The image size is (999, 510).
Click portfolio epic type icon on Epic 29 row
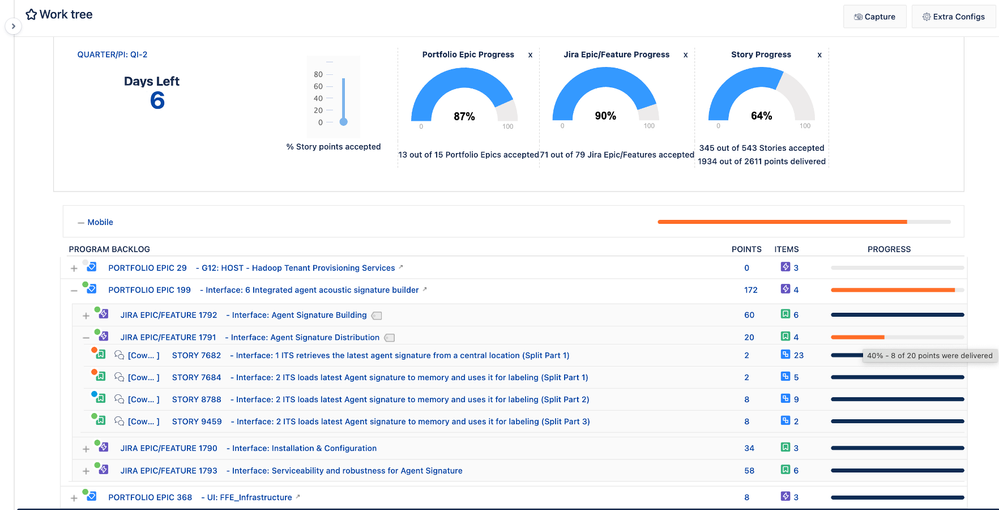click(x=91, y=268)
